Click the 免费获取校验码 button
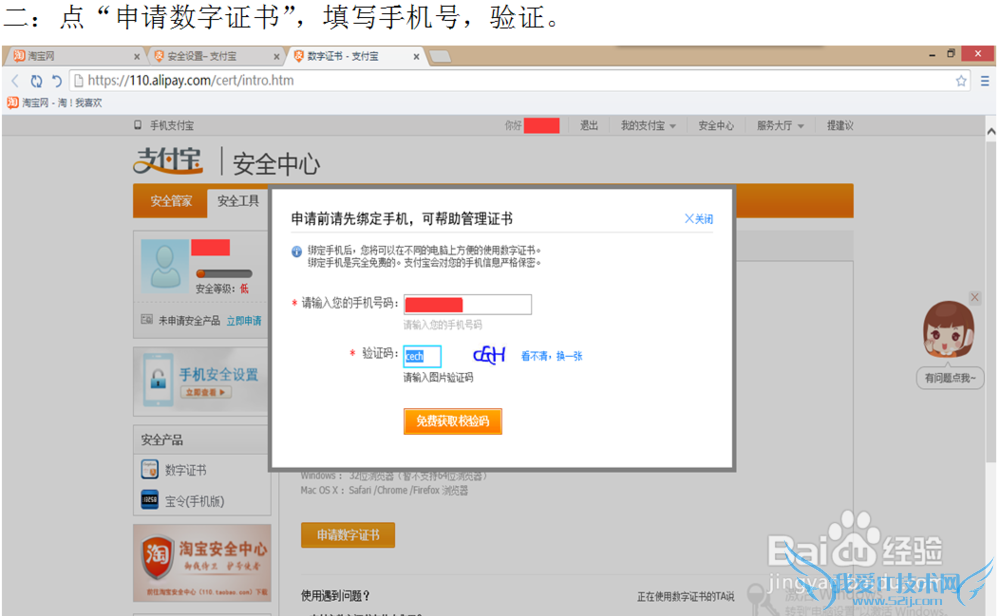 click(x=453, y=422)
